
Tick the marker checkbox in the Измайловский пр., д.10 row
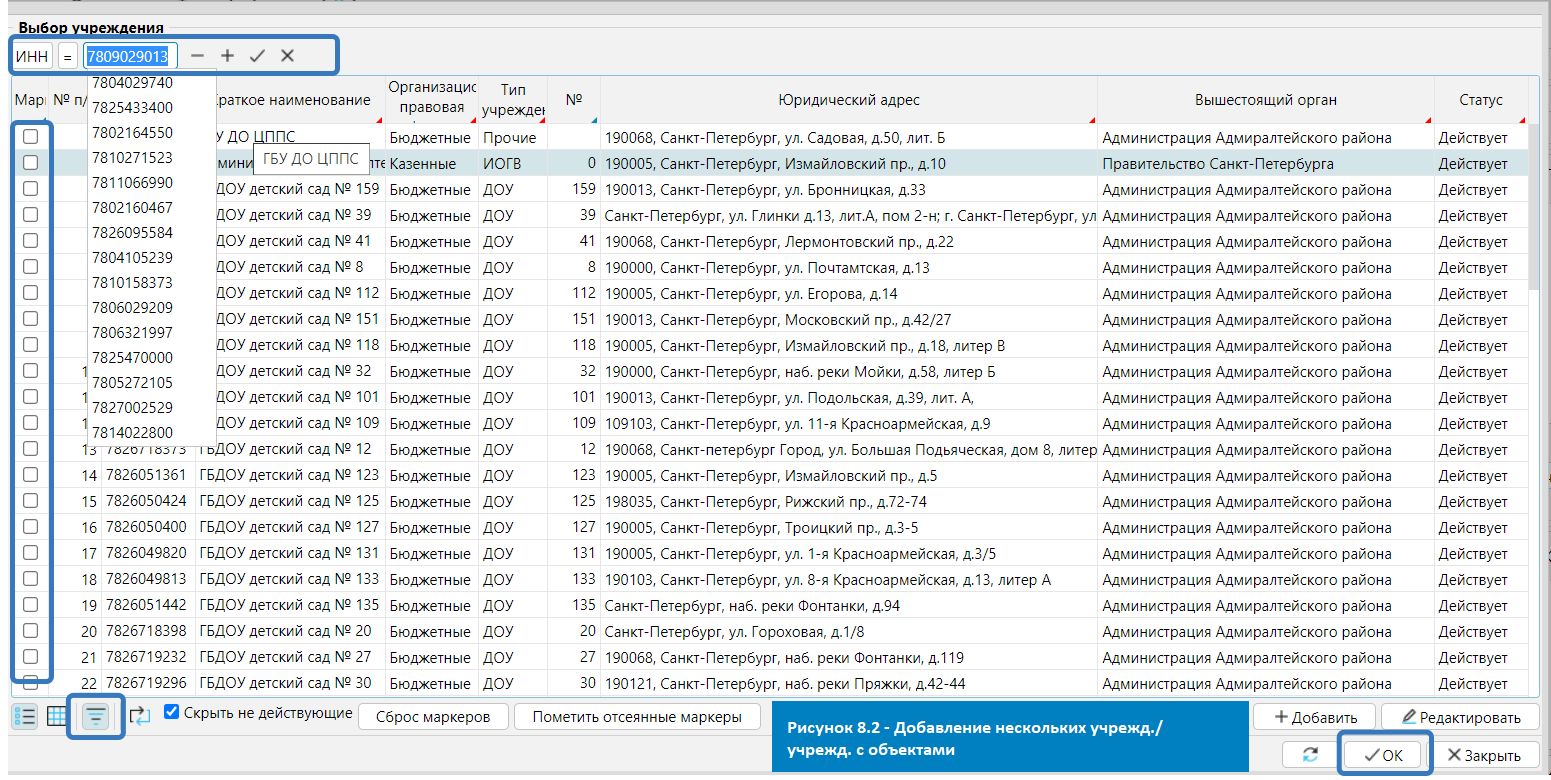click(x=31, y=162)
